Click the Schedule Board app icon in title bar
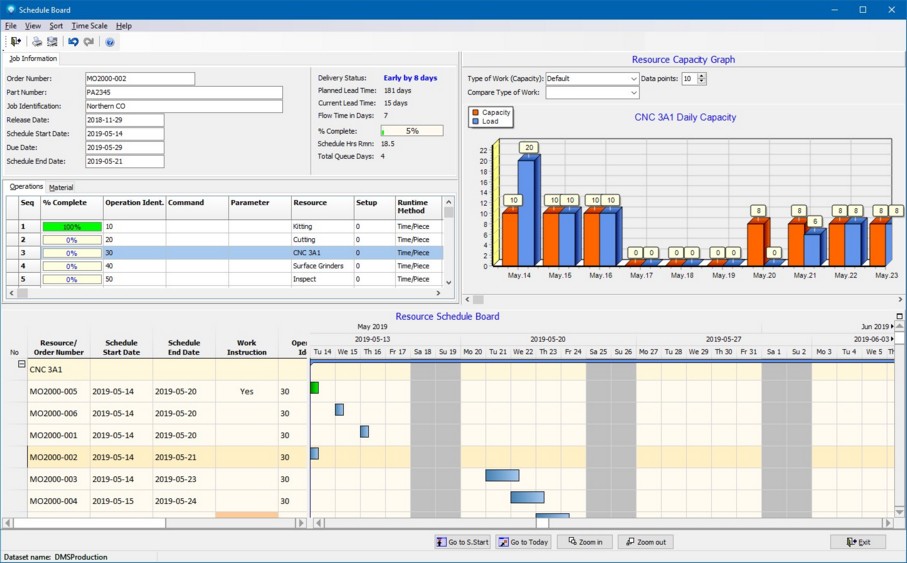The image size is (907, 563). click(x=10, y=9)
